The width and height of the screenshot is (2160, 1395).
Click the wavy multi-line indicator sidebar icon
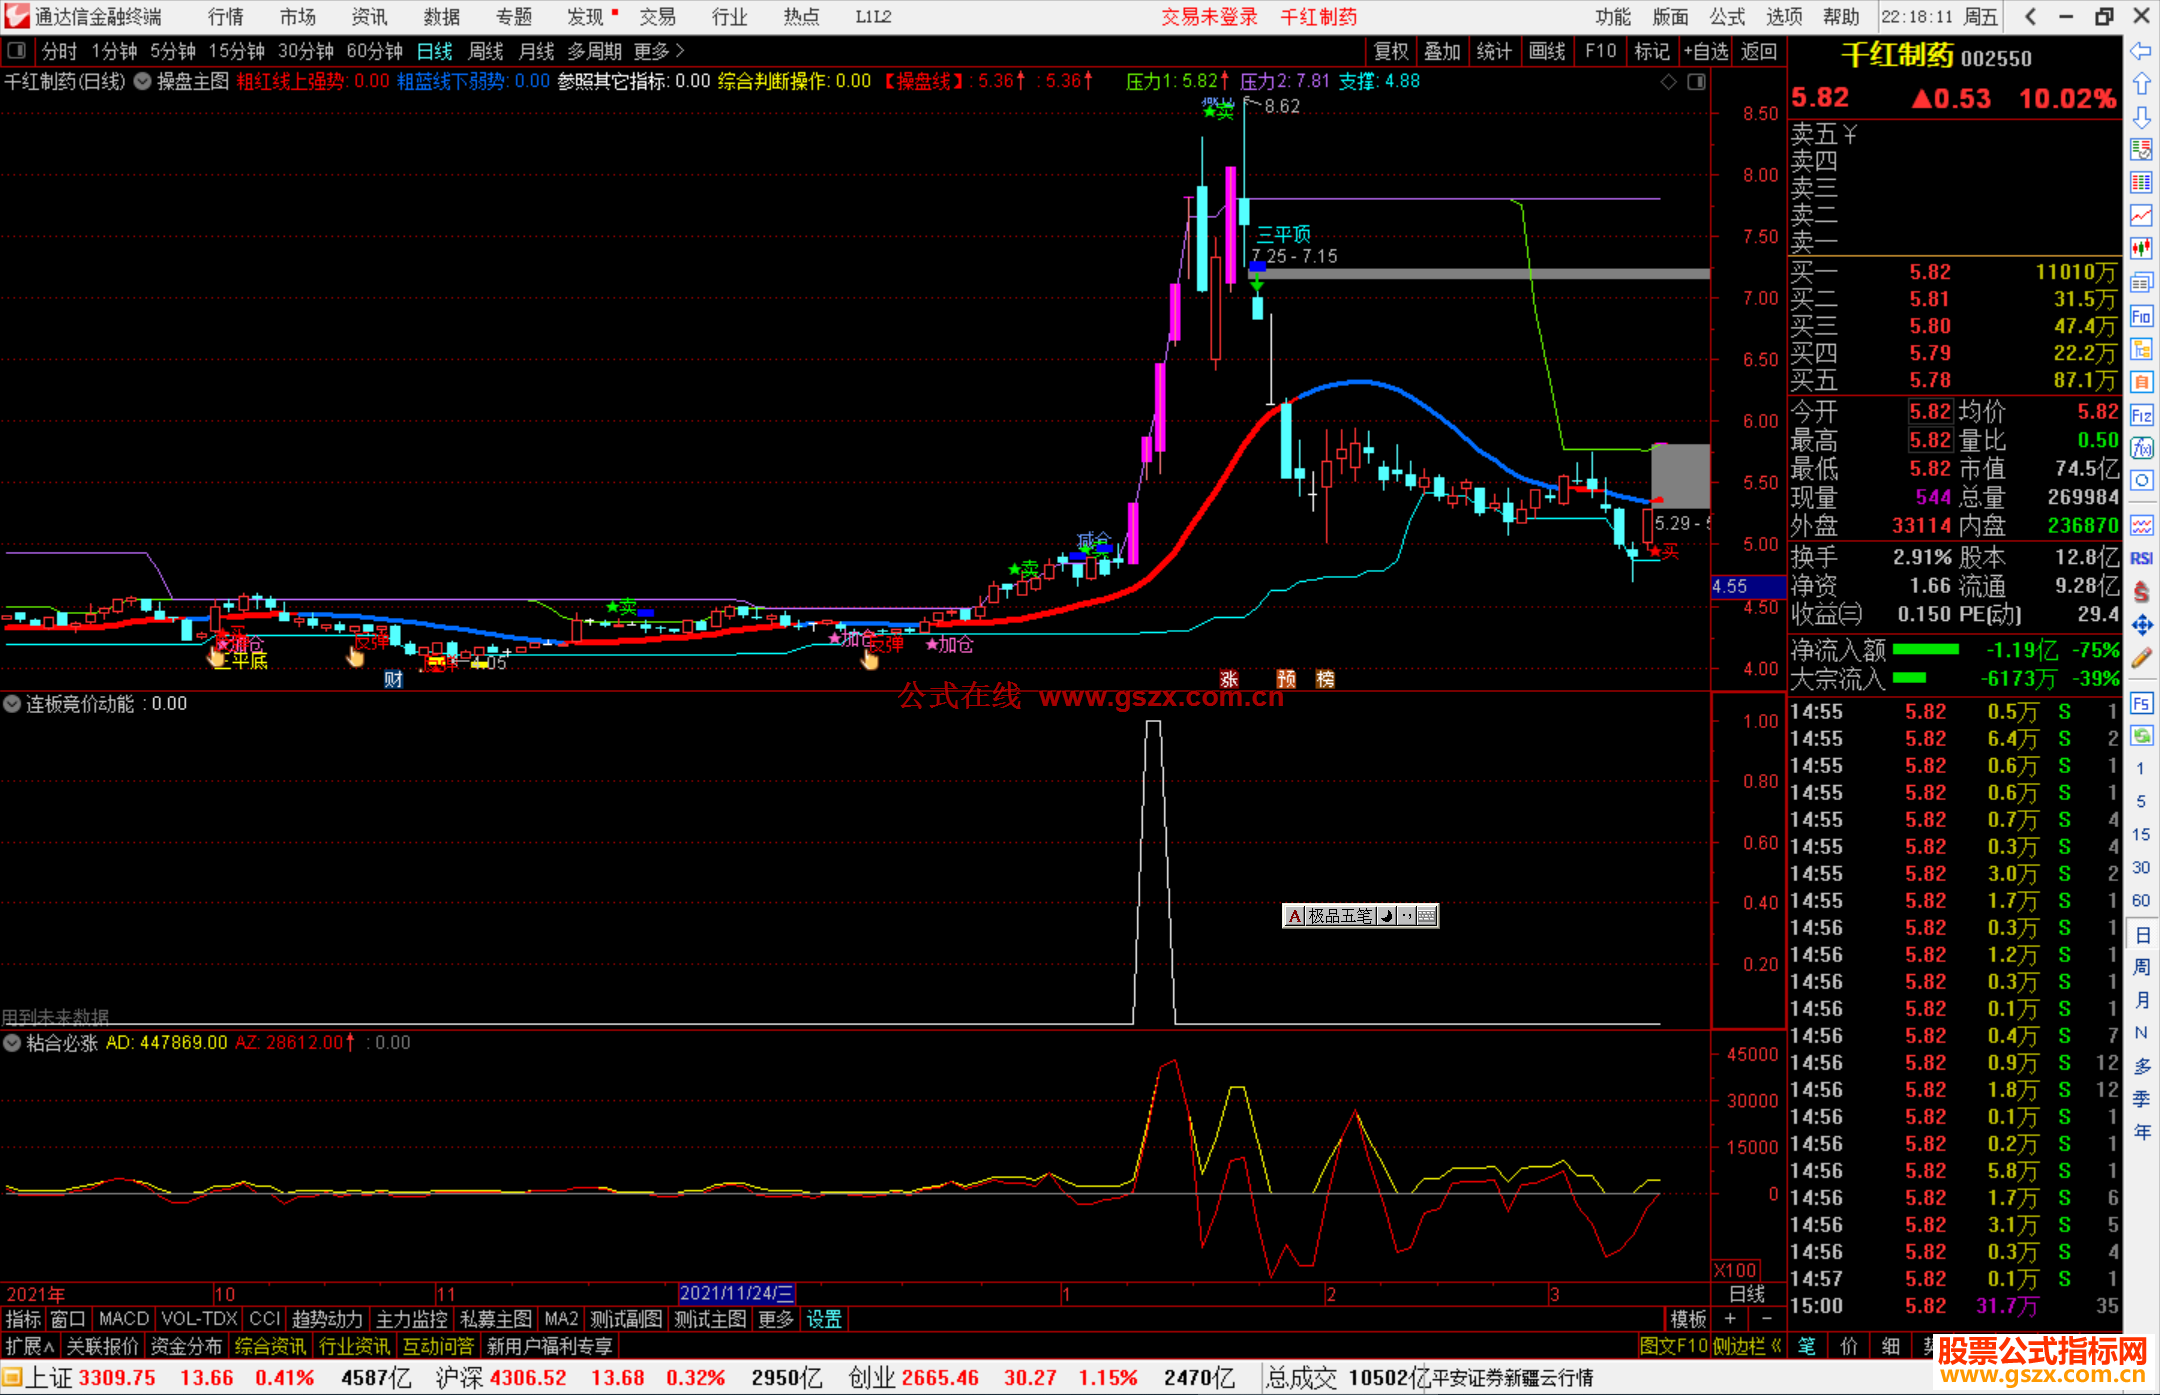click(2141, 525)
